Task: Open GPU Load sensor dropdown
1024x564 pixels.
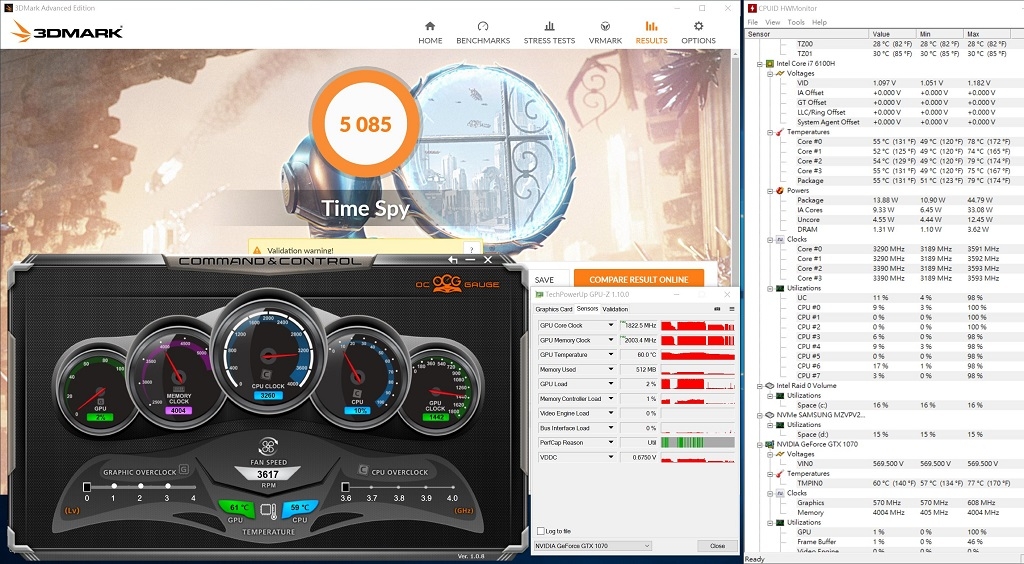Action: point(611,384)
